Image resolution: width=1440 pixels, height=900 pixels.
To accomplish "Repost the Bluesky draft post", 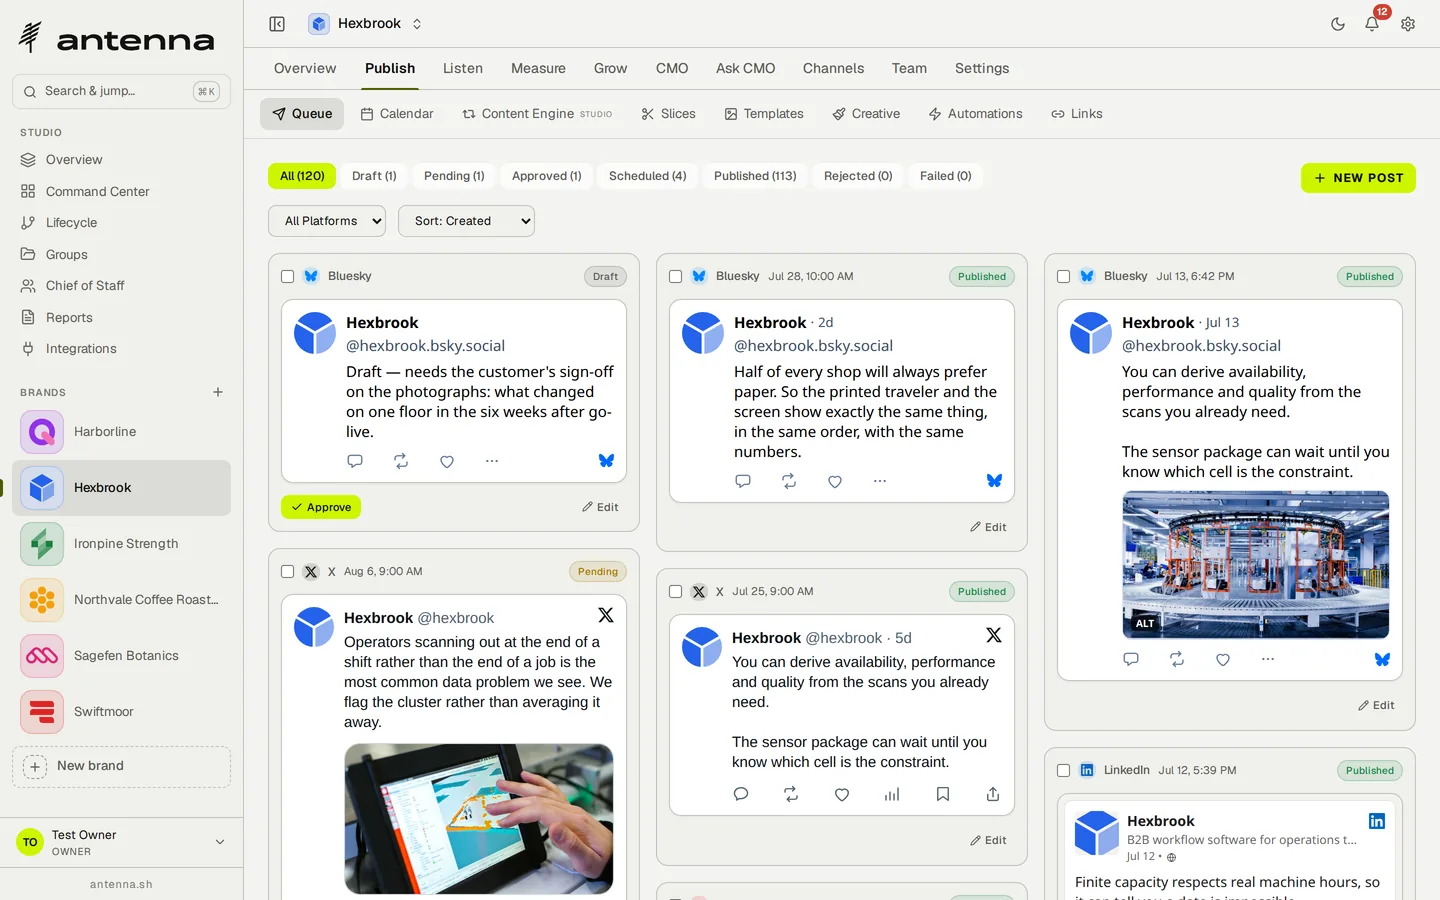I will pyautogui.click(x=401, y=461).
